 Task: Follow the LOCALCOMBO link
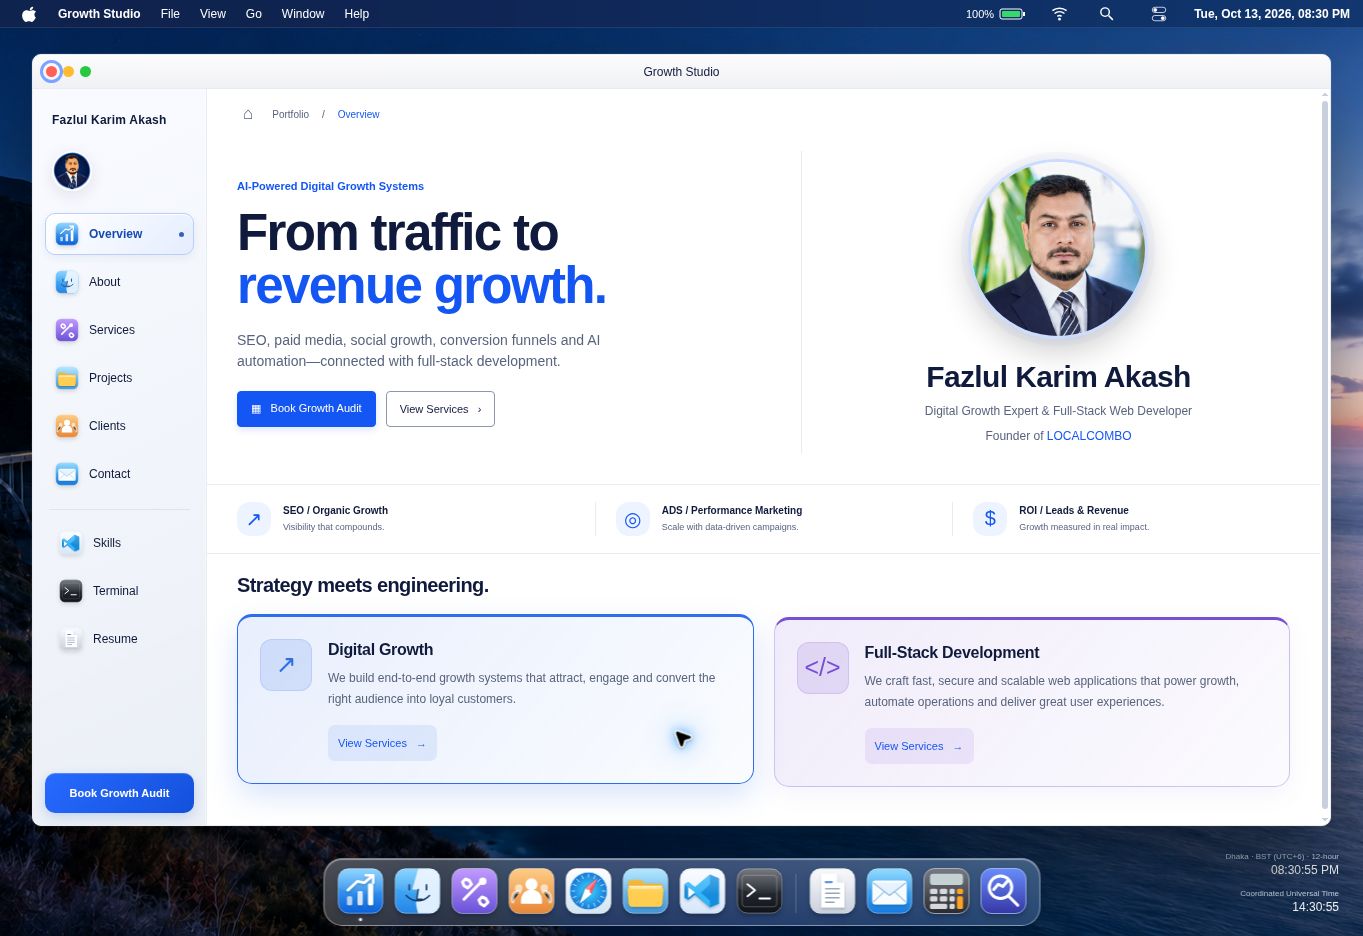click(1089, 436)
